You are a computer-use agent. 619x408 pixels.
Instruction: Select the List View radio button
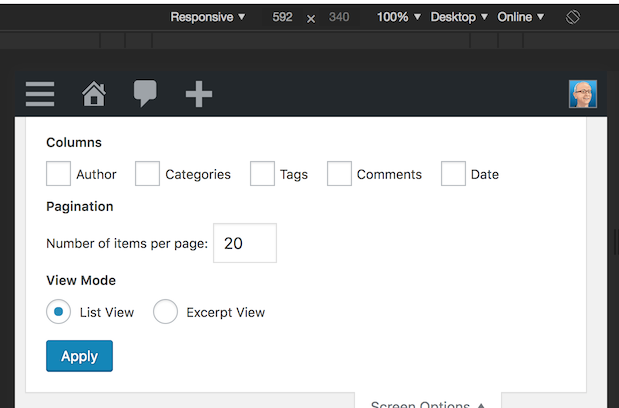[58, 312]
